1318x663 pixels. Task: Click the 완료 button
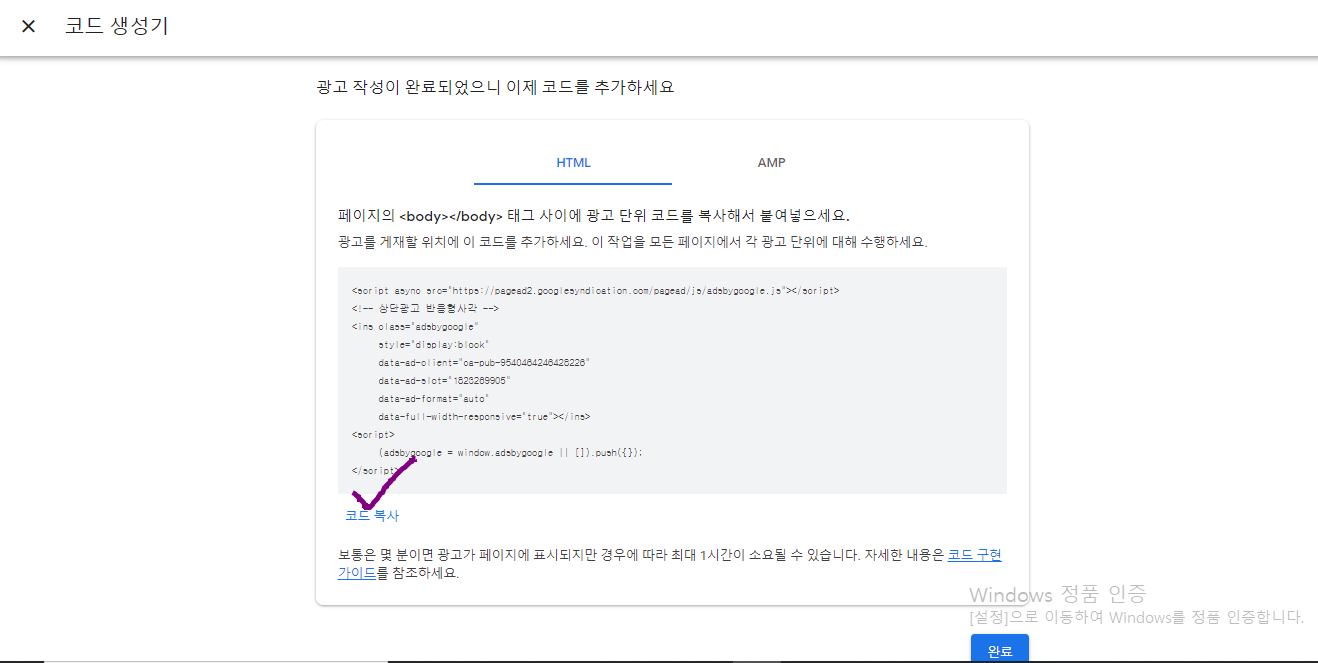coord(999,650)
